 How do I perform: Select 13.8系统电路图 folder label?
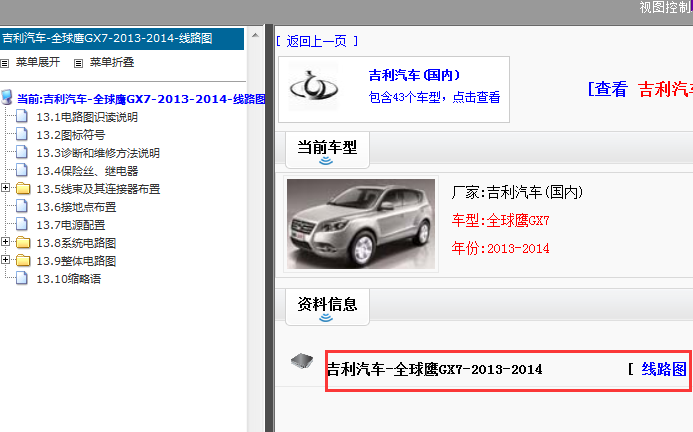coord(76,243)
